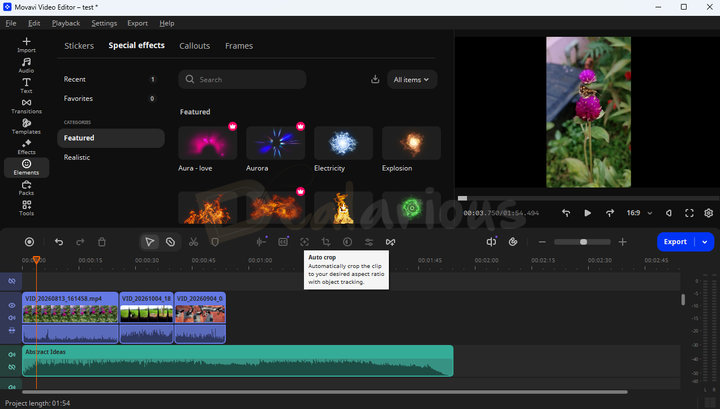Adjust the timeline zoom slider
This screenshot has width=720, height=409.
point(582,242)
